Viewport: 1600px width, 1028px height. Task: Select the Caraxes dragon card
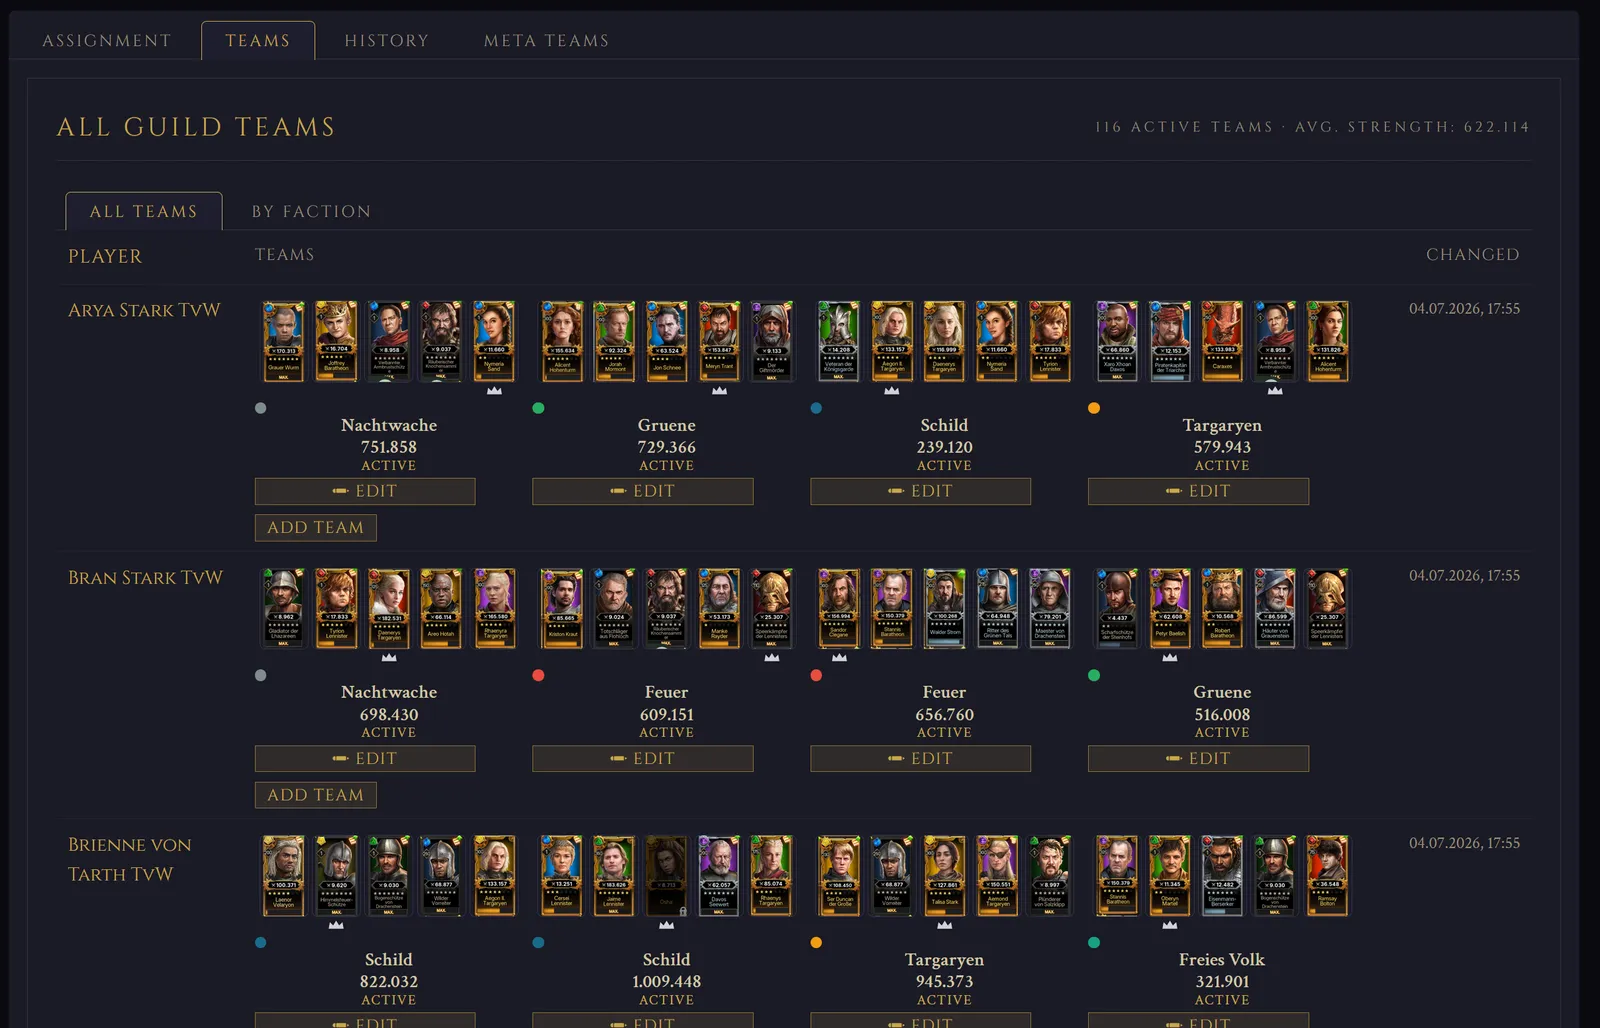pos(1222,341)
